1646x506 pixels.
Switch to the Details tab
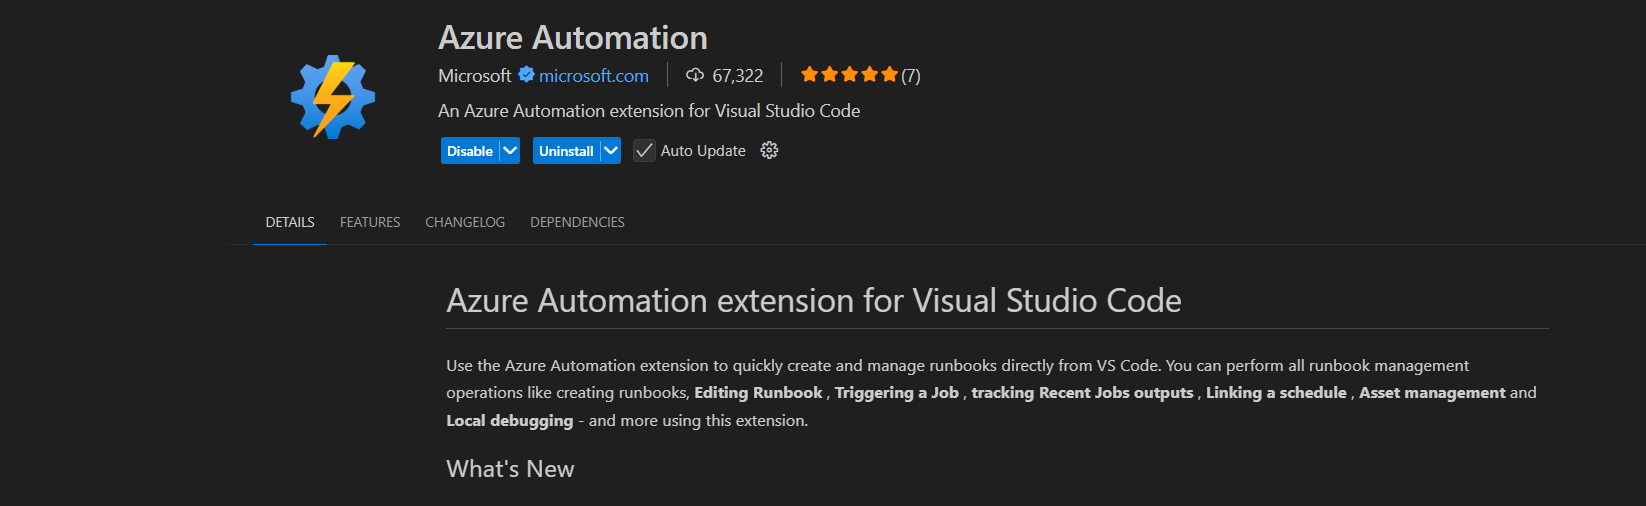tap(290, 222)
